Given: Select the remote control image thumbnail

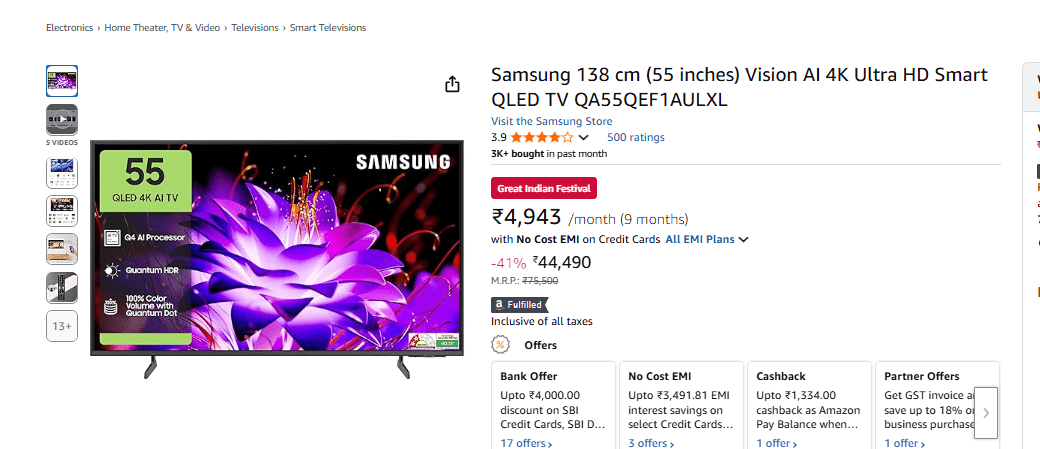Looking at the screenshot, I should tap(61, 288).
